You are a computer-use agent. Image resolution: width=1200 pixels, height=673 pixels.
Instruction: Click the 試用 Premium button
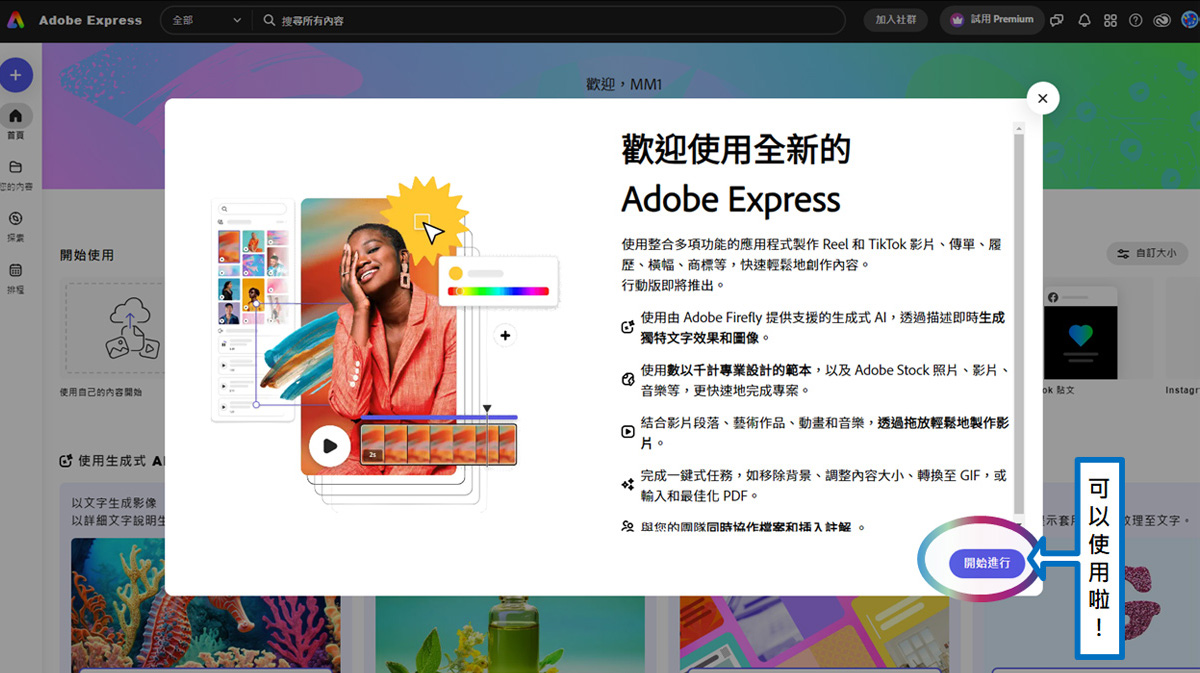992,20
